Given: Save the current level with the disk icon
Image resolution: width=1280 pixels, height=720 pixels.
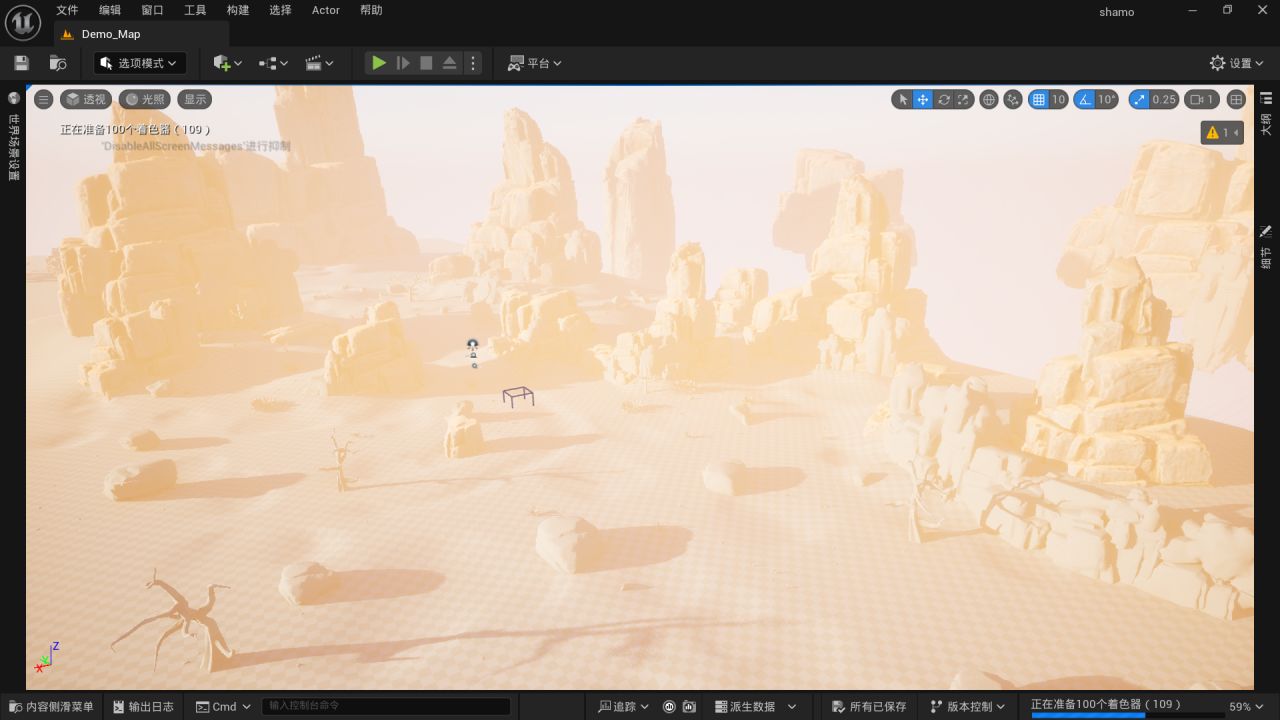Looking at the screenshot, I should pyautogui.click(x=21, y=63).
